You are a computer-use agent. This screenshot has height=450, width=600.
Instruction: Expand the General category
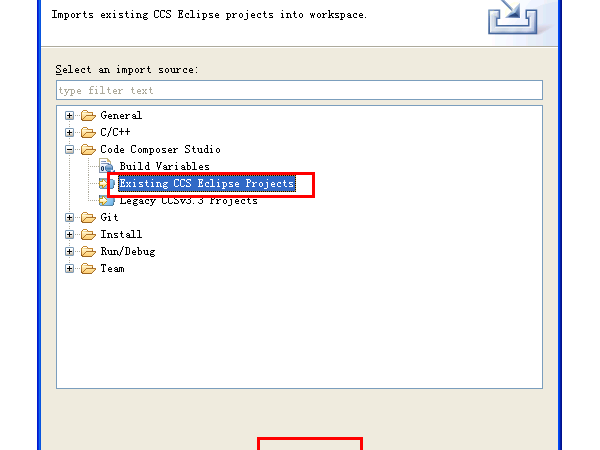tap(70, 115)
